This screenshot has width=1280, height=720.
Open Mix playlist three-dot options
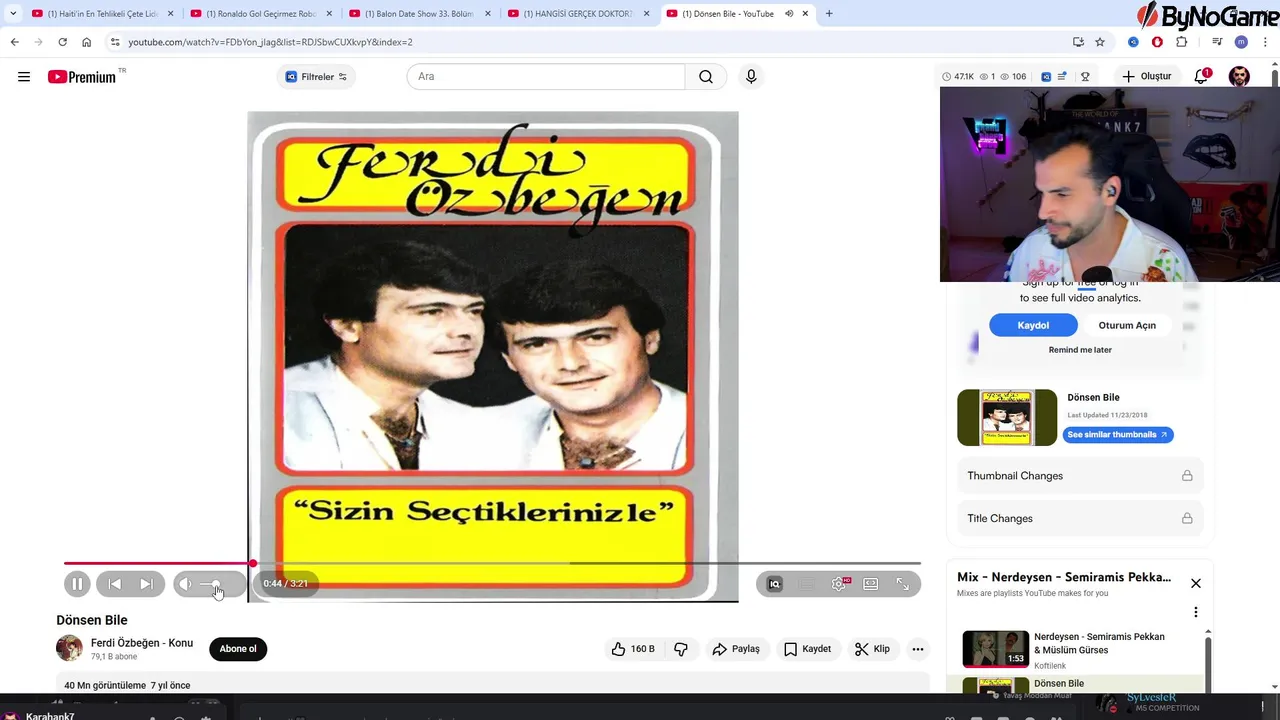click(x=1195, y=612)
